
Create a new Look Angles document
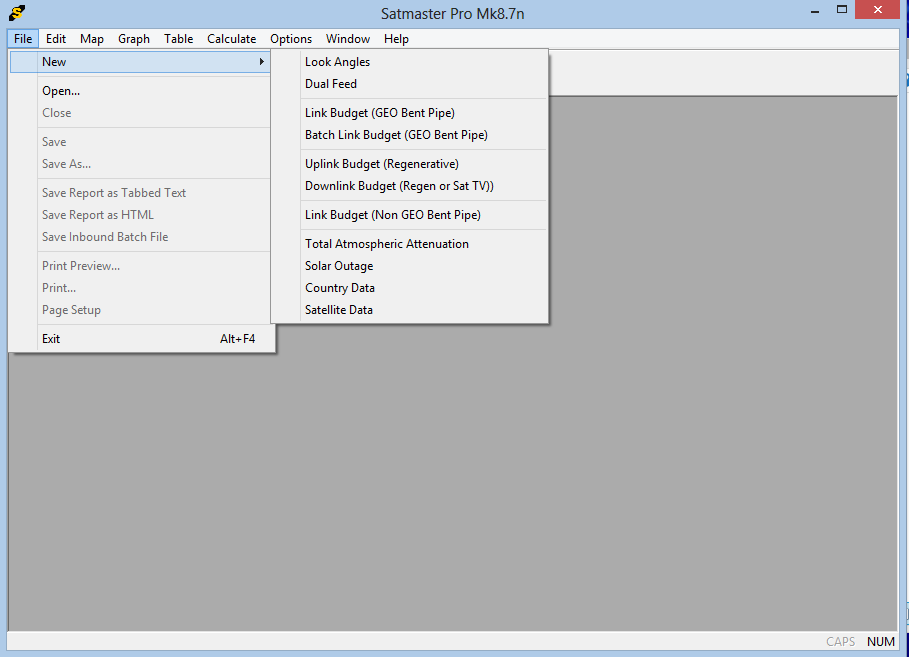pyautogui.click(x=409, y=62)
